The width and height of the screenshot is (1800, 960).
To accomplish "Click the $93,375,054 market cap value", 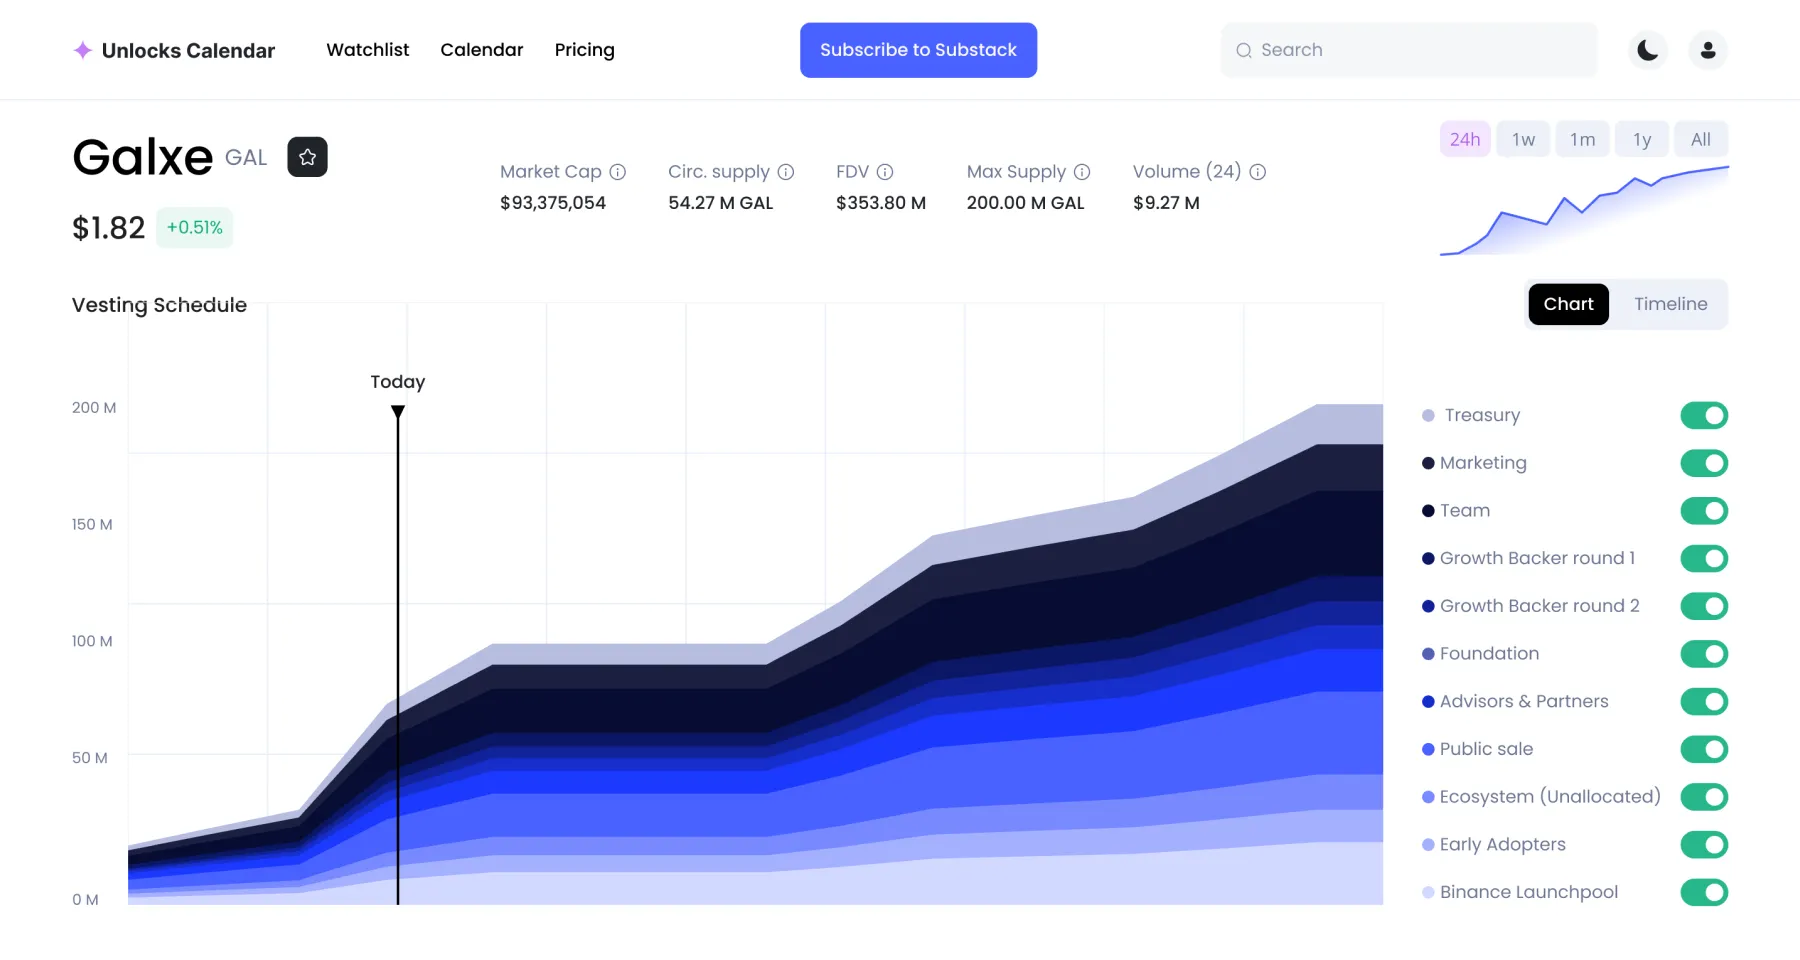I will pyautogui.click(x=553, y=203).
